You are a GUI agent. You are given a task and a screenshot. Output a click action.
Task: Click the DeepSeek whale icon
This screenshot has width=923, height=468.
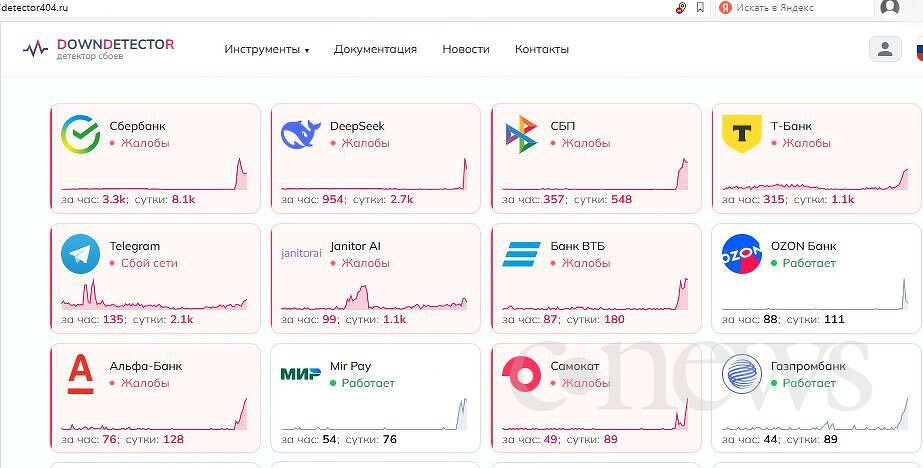(x=300, y=134)
